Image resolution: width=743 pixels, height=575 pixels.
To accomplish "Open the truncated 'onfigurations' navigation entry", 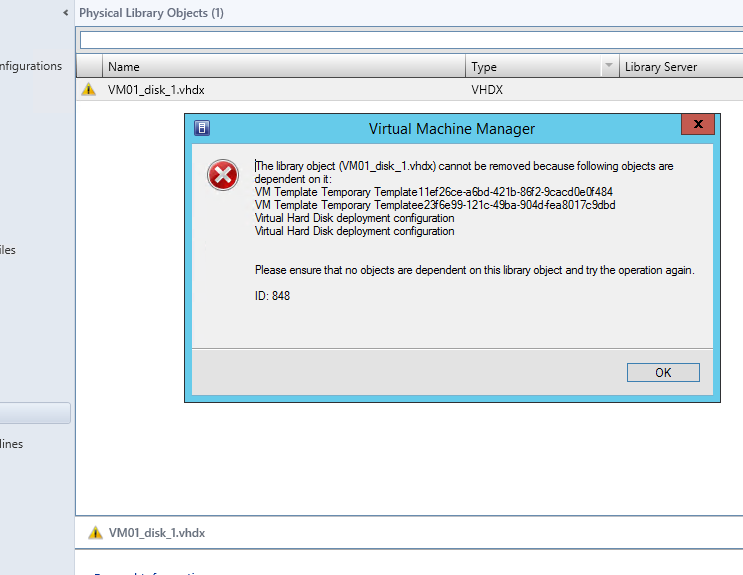I will point(30,66).
